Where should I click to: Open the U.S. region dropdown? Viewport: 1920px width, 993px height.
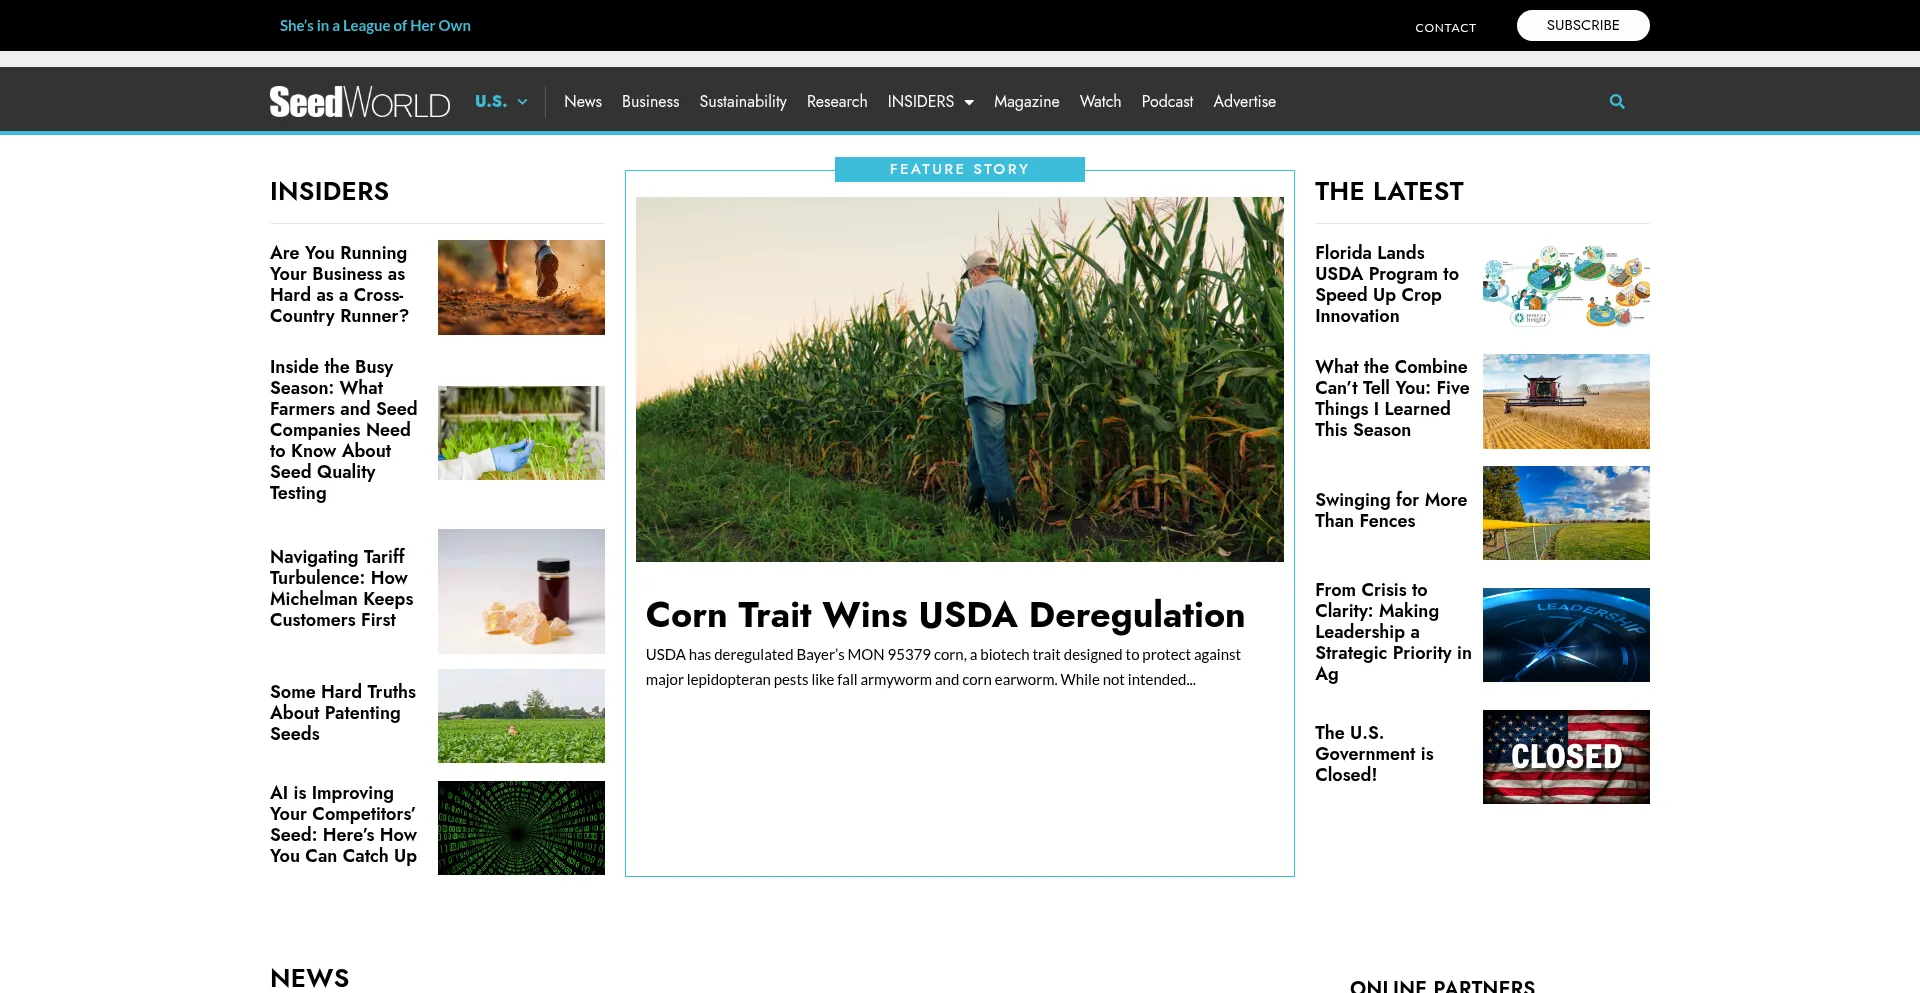point(500,102)
